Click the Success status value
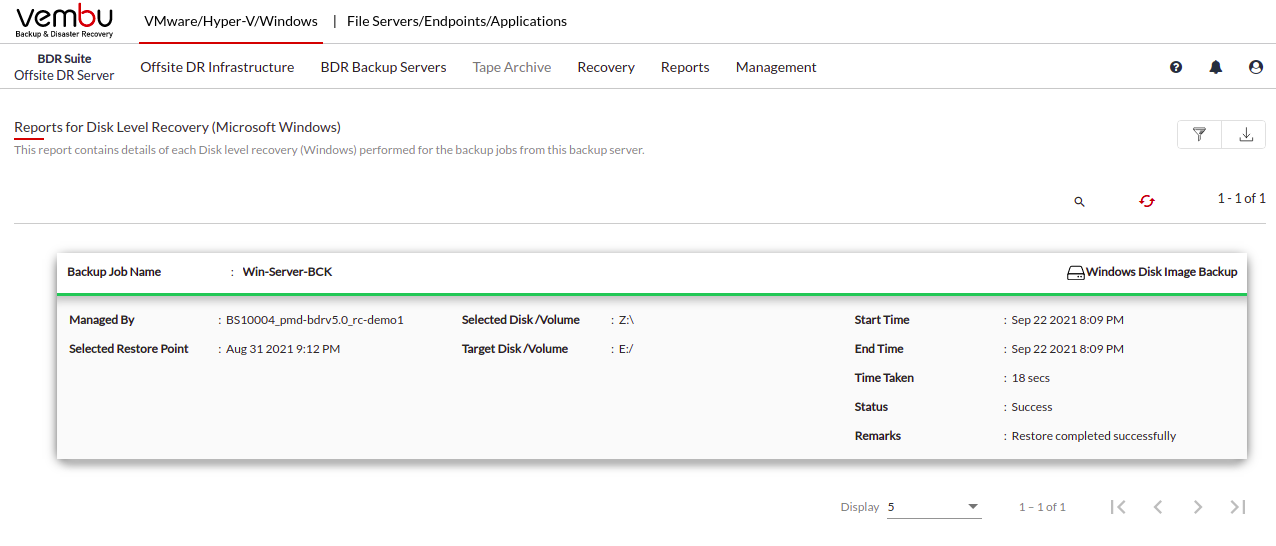1276x546 pixels. click(x=1032, y=407)
